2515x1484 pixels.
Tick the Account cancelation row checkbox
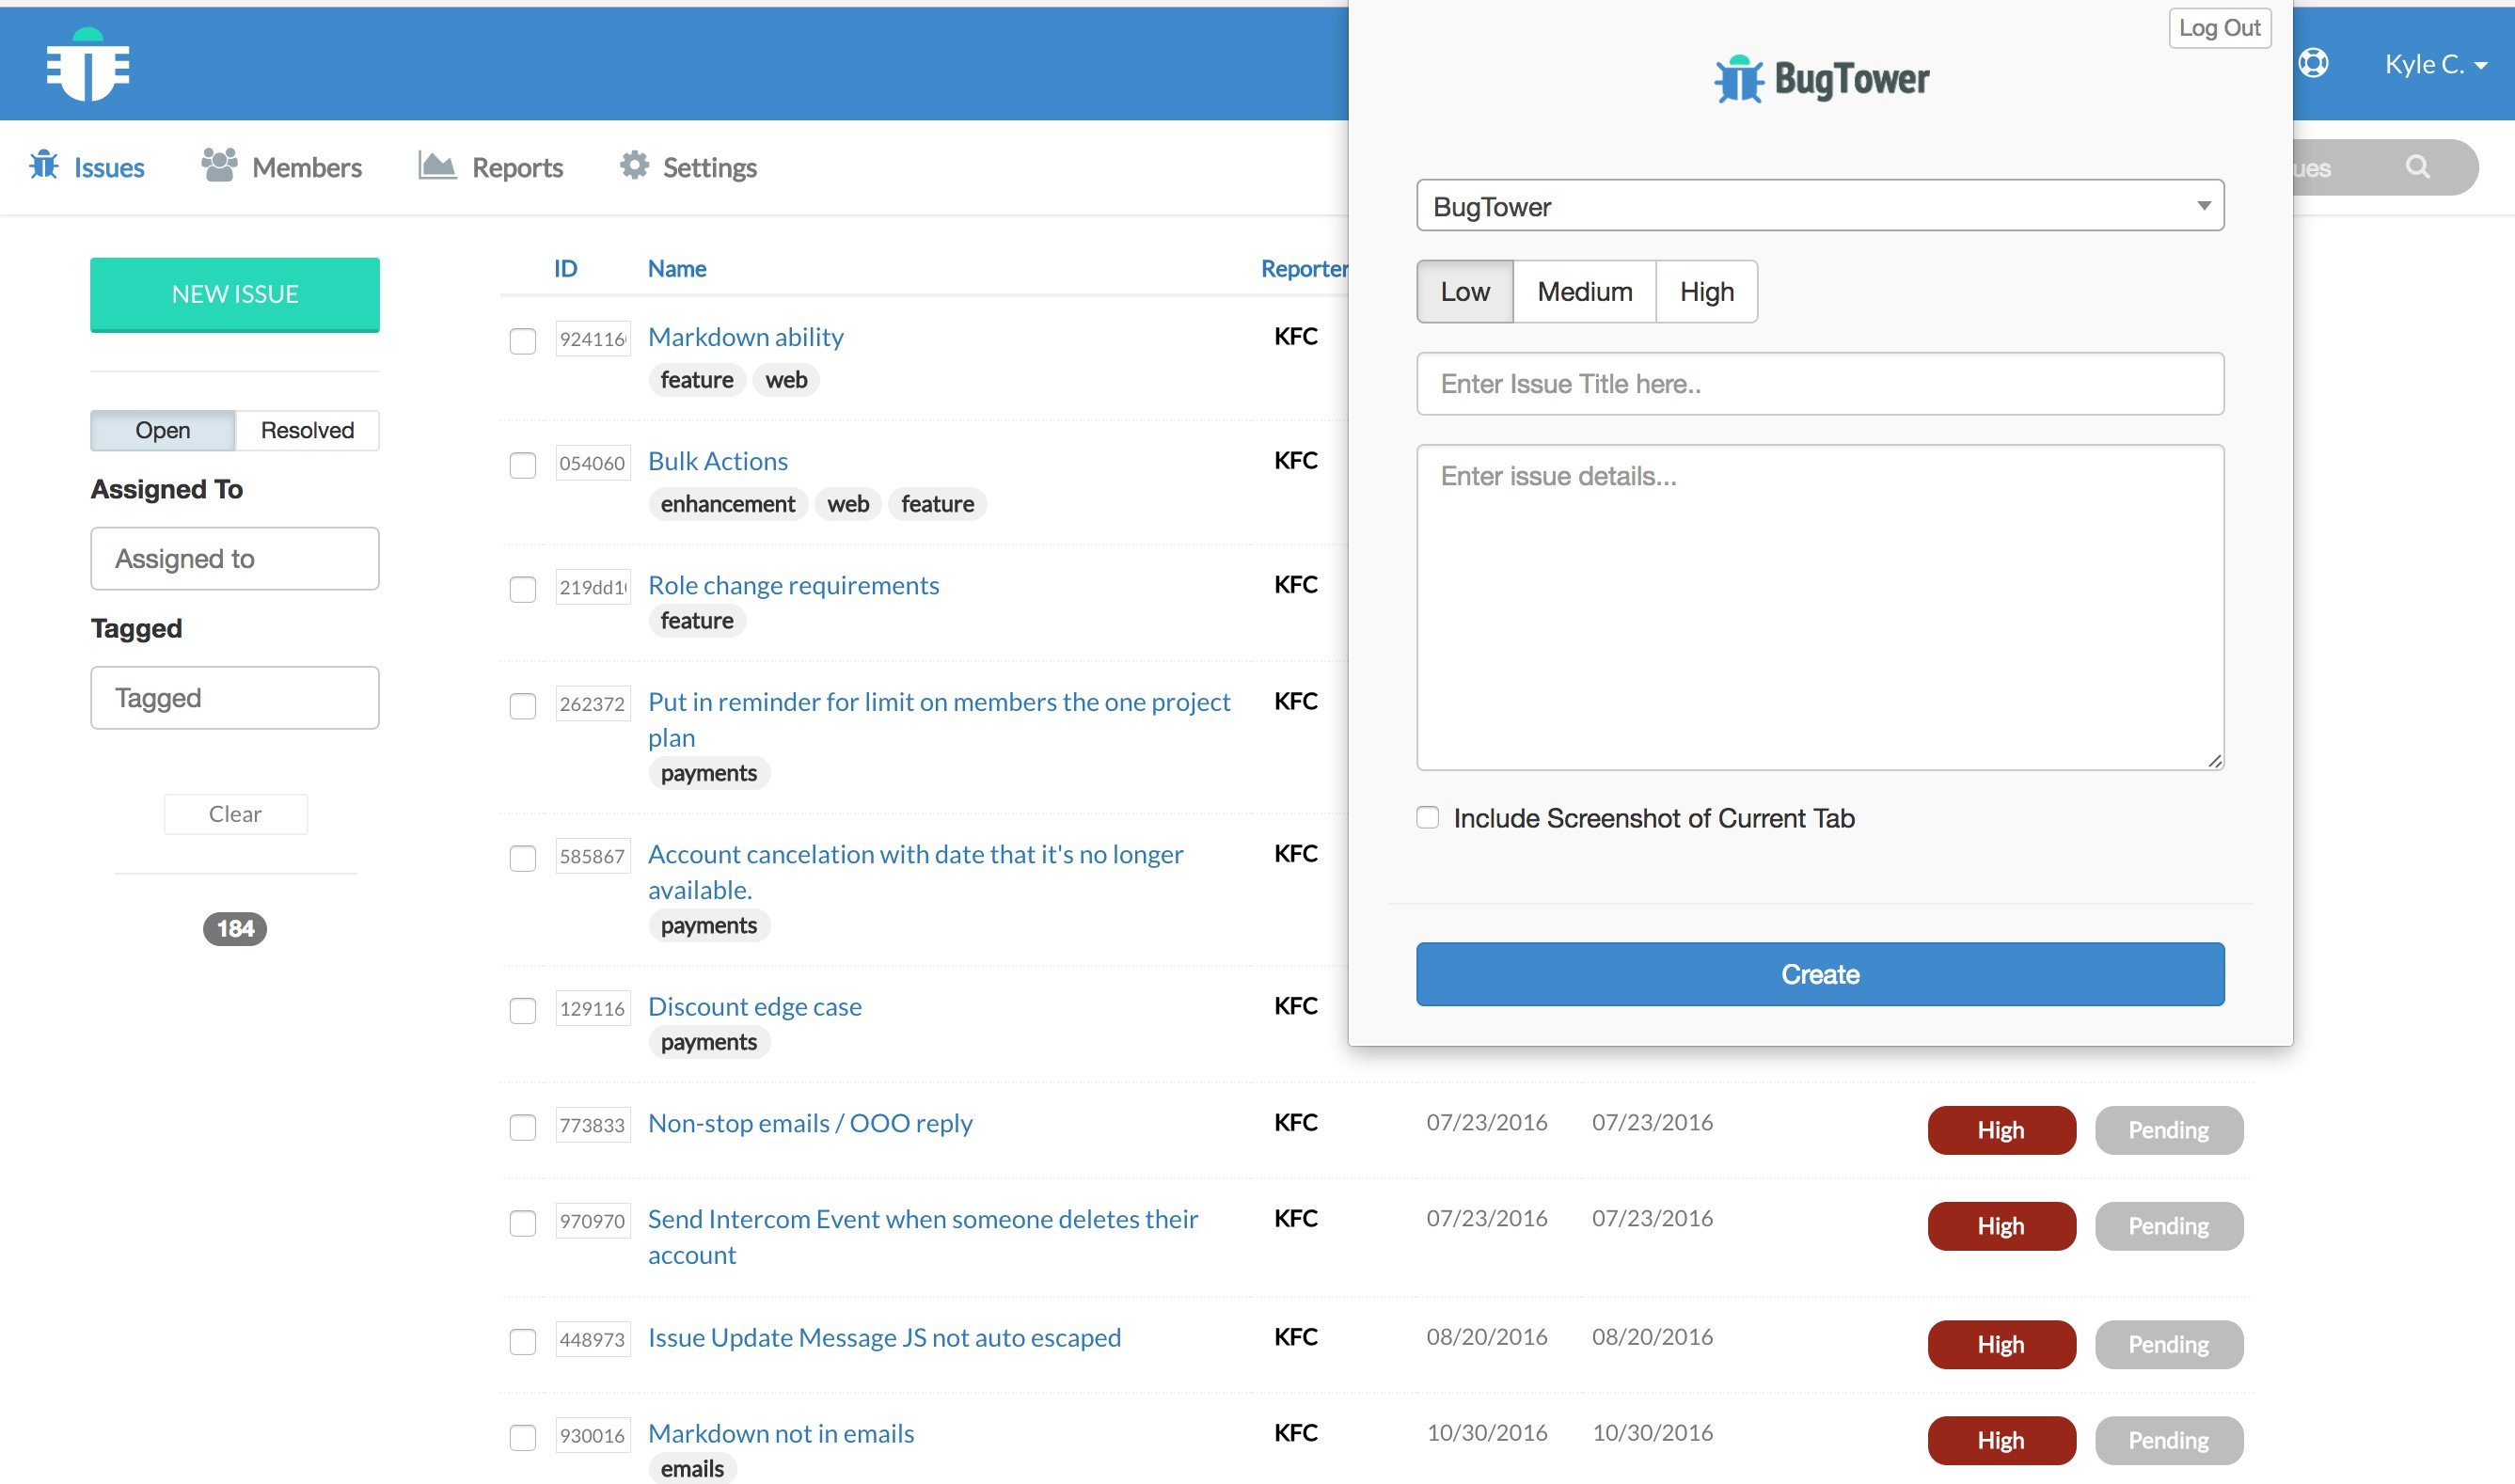(x=523, y=858)
